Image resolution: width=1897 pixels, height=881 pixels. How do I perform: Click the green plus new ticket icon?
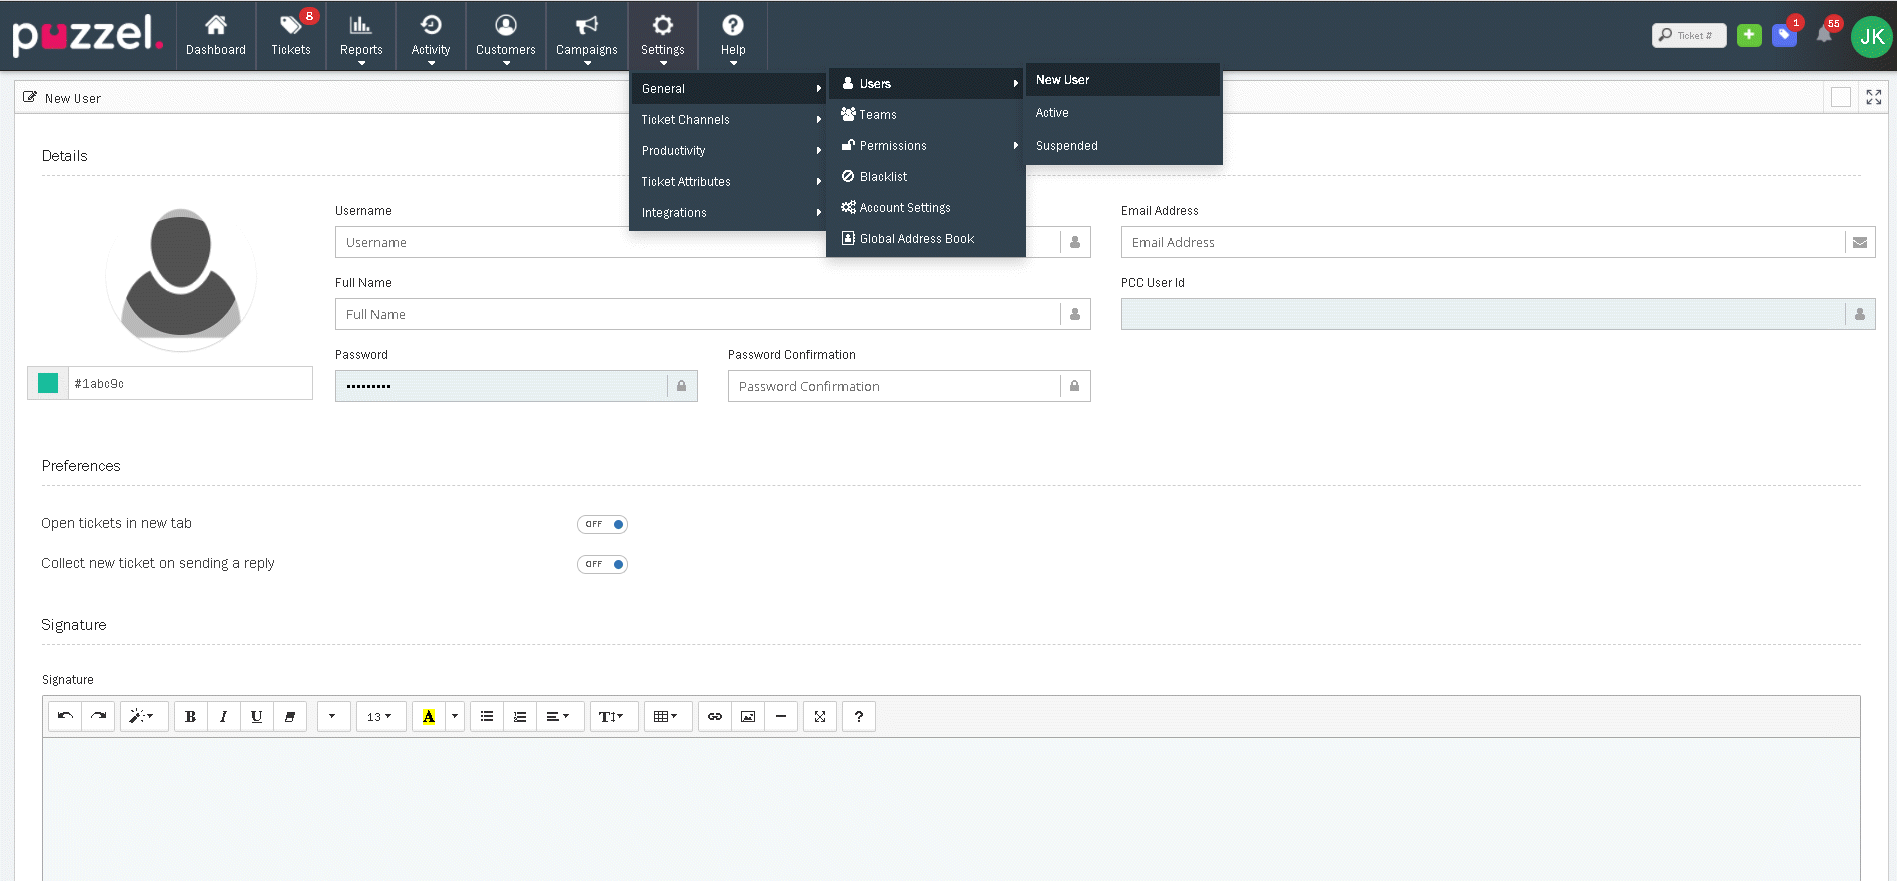pyautogui.click(x=1749, y=35)
